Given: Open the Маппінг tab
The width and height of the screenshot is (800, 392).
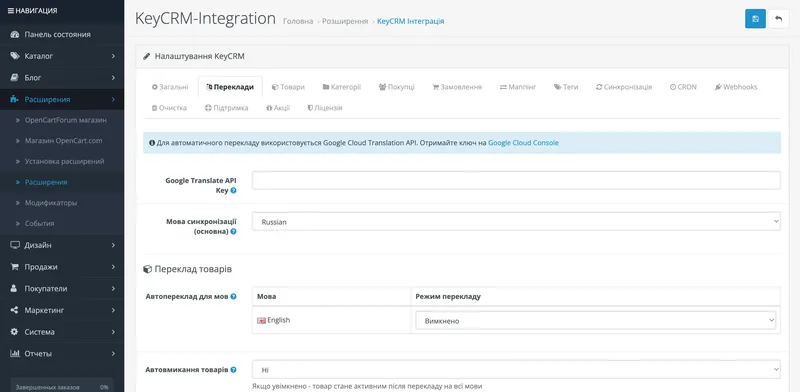Looking at the screenshot, I should [518, 87].
